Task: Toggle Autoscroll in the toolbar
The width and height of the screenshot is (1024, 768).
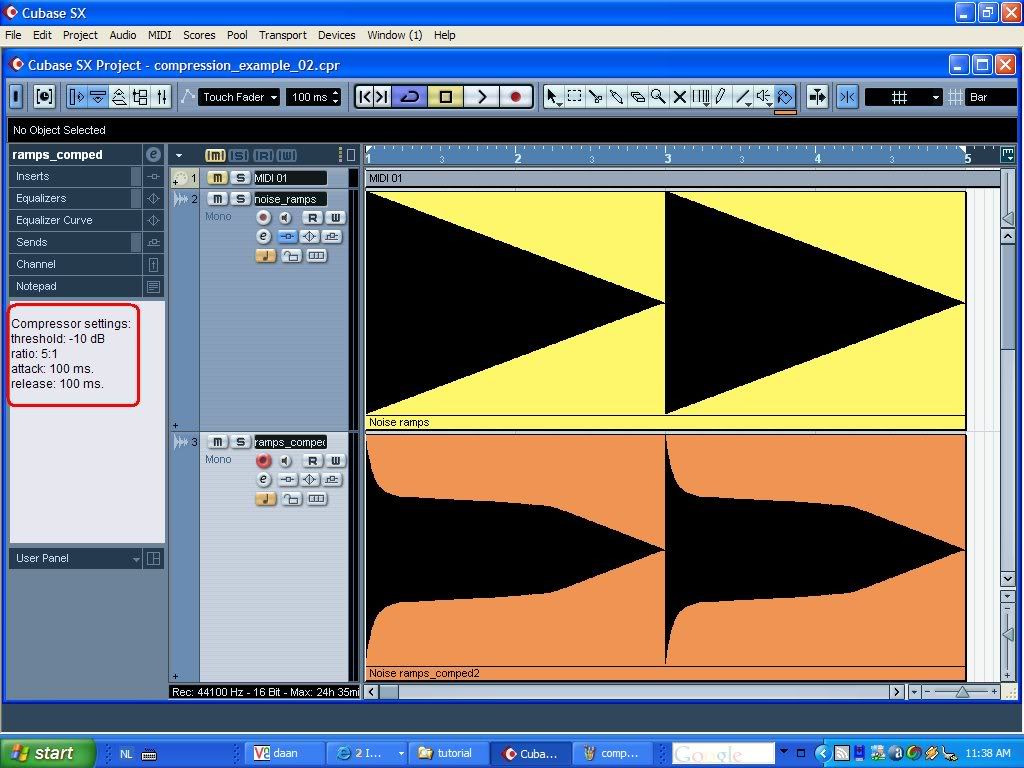Action: tap(817, 97)
